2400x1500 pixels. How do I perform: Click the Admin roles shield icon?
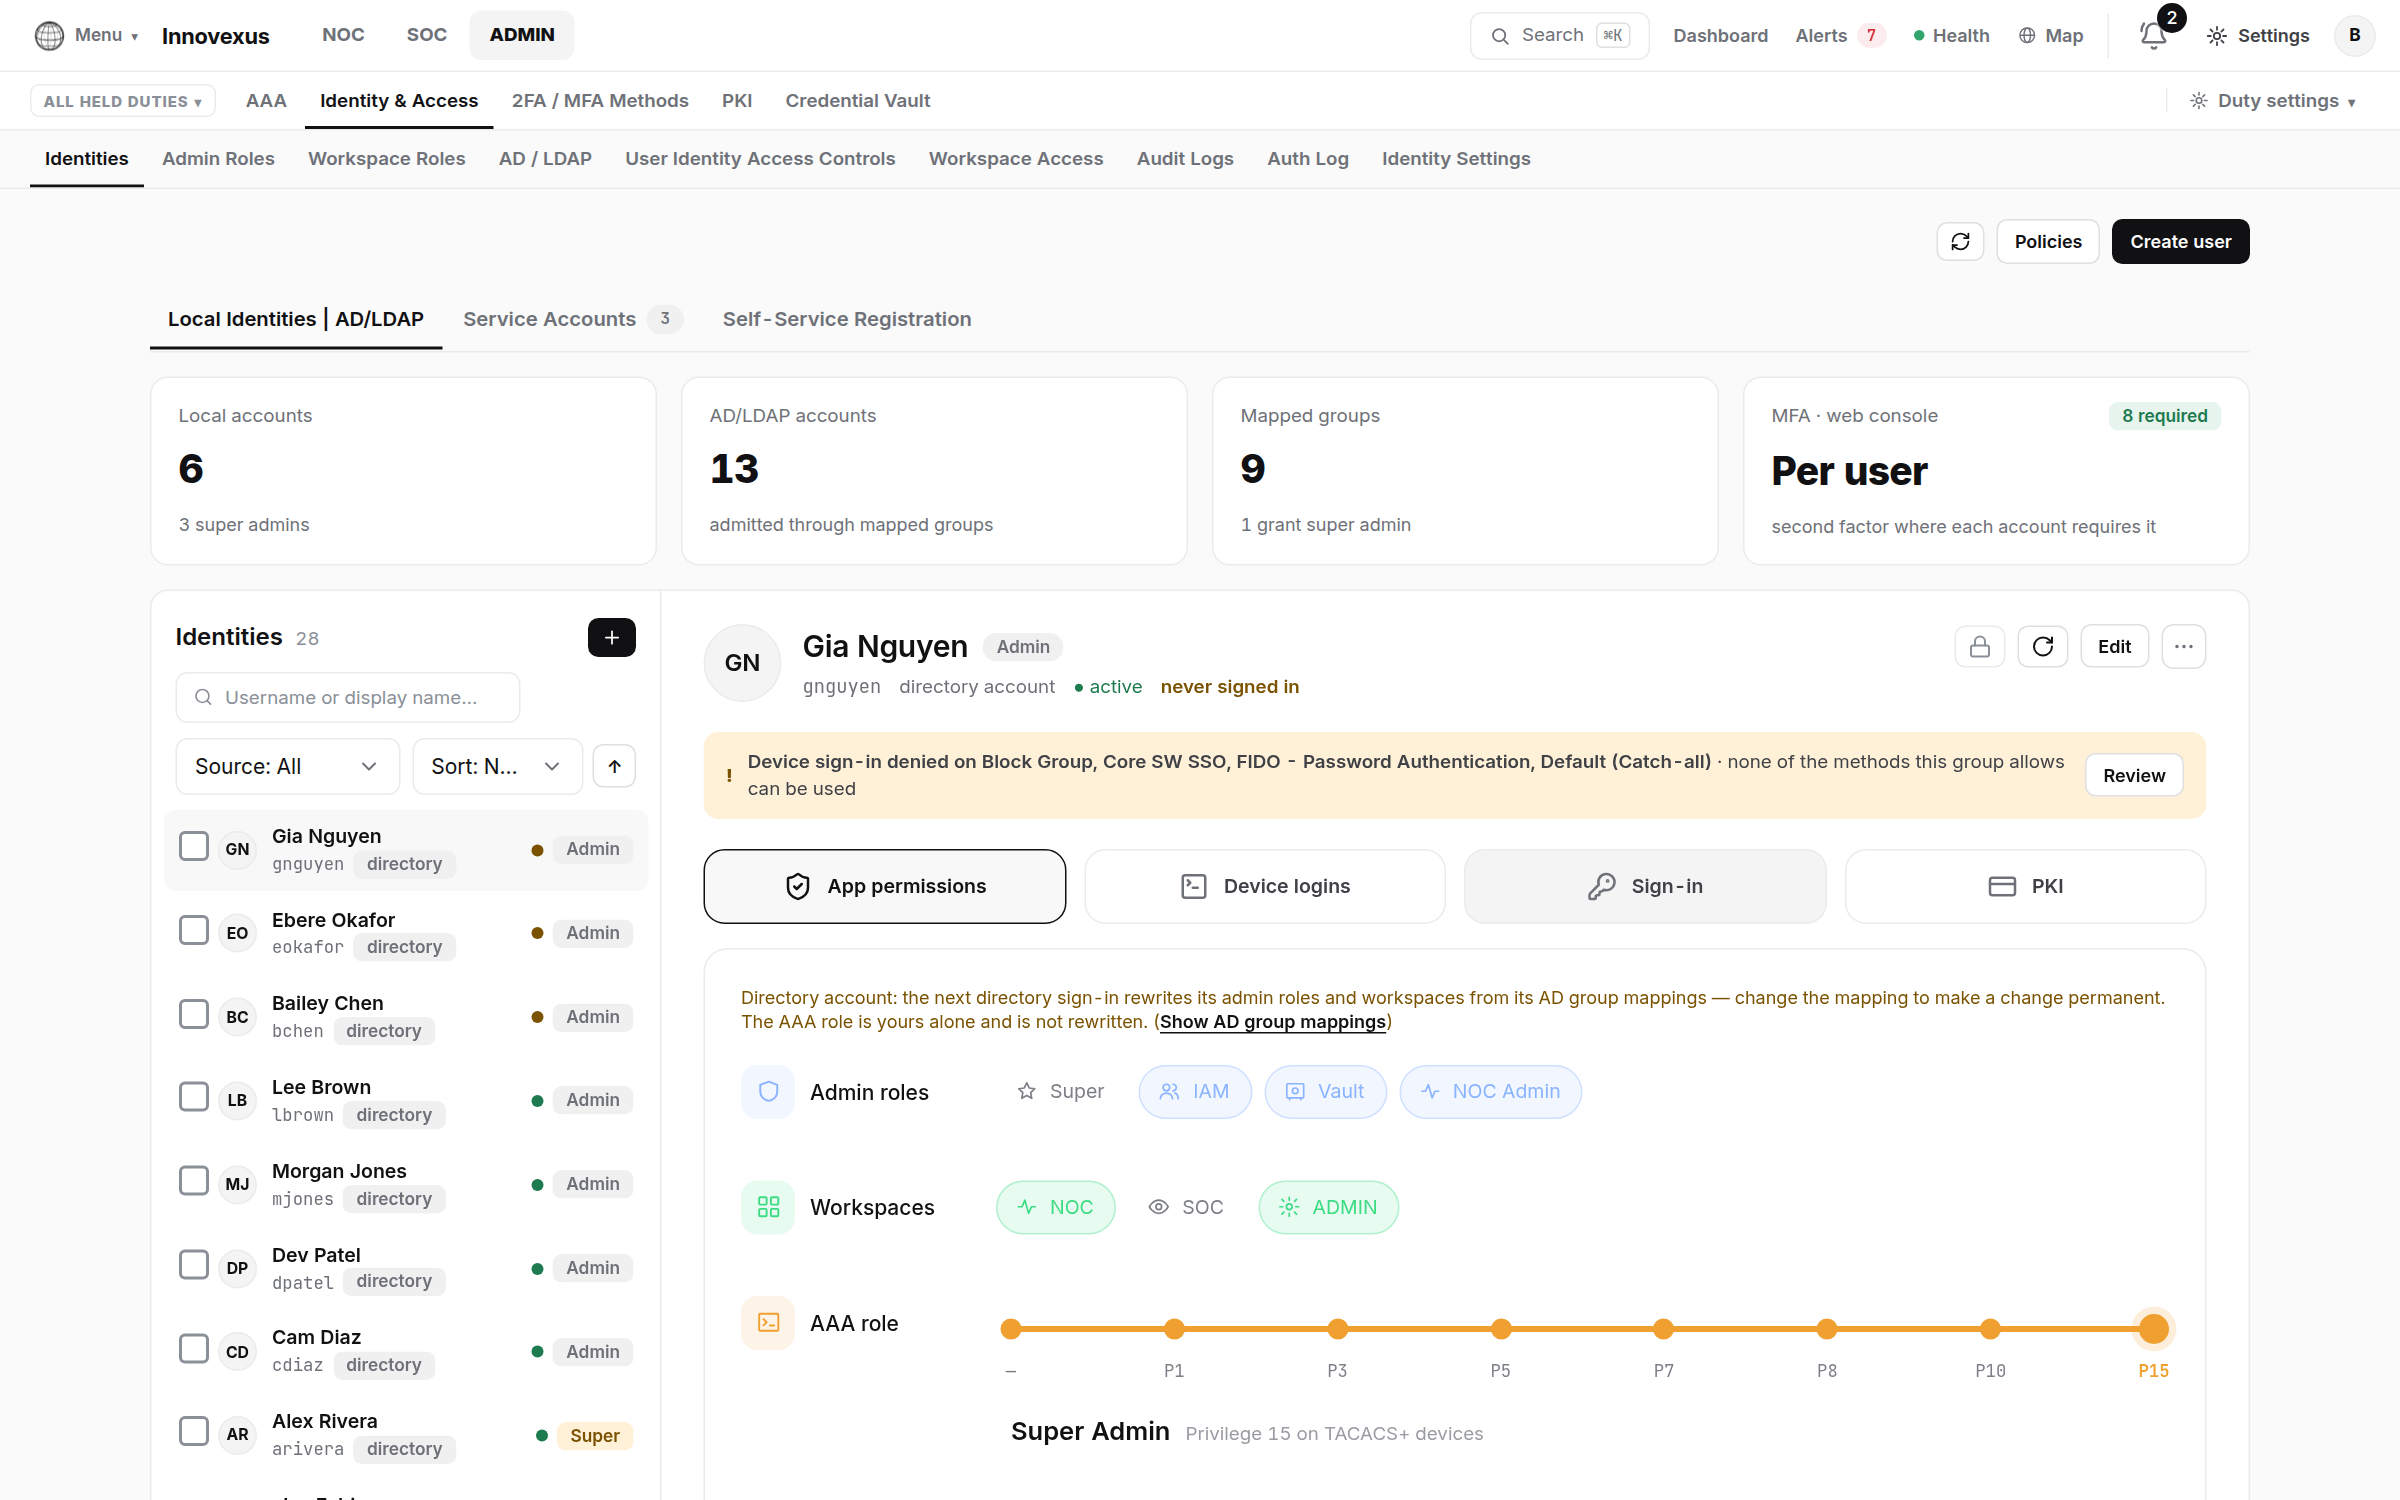pyautogui.click(x=768, y=1092)
